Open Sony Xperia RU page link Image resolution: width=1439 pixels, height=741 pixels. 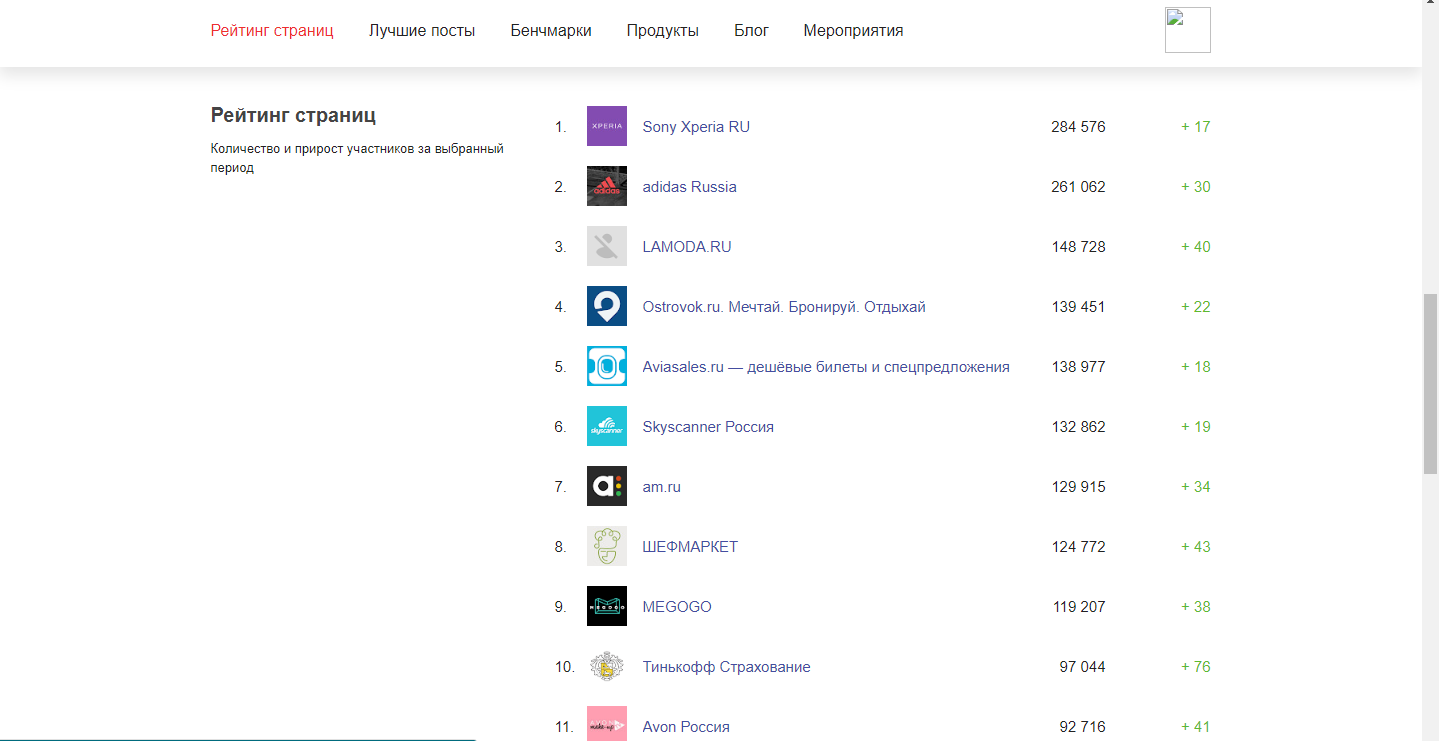pos(696,127)
